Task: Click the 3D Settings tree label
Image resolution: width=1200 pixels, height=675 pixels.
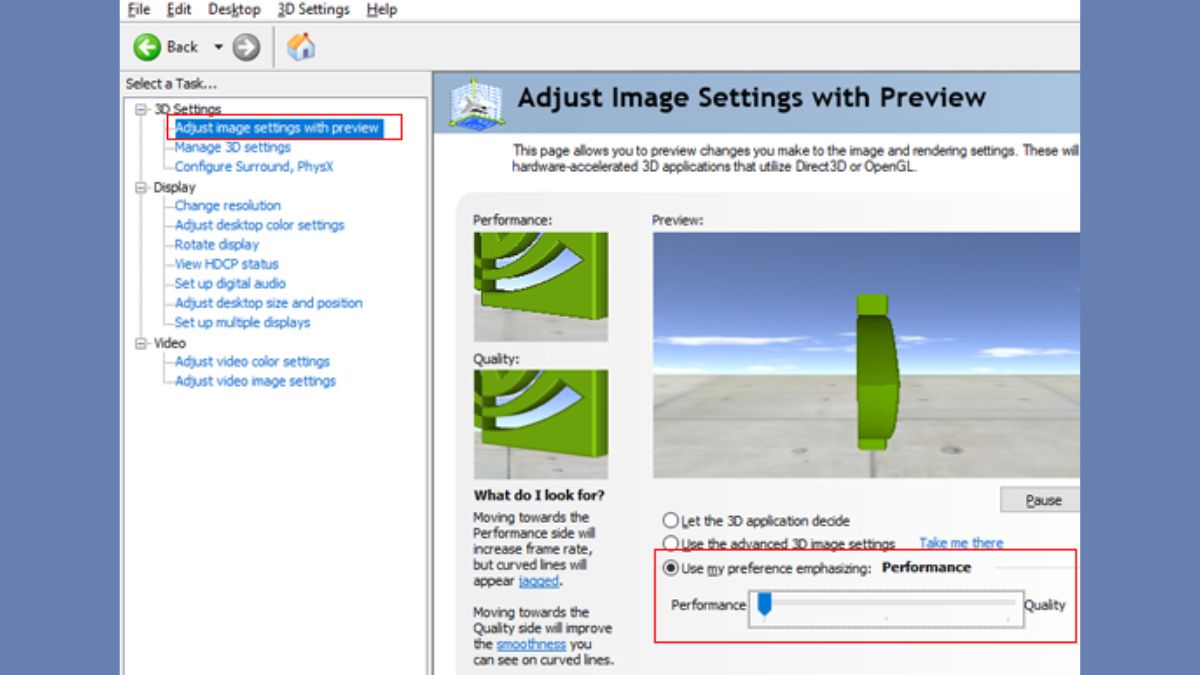Action: coord(188,109)
